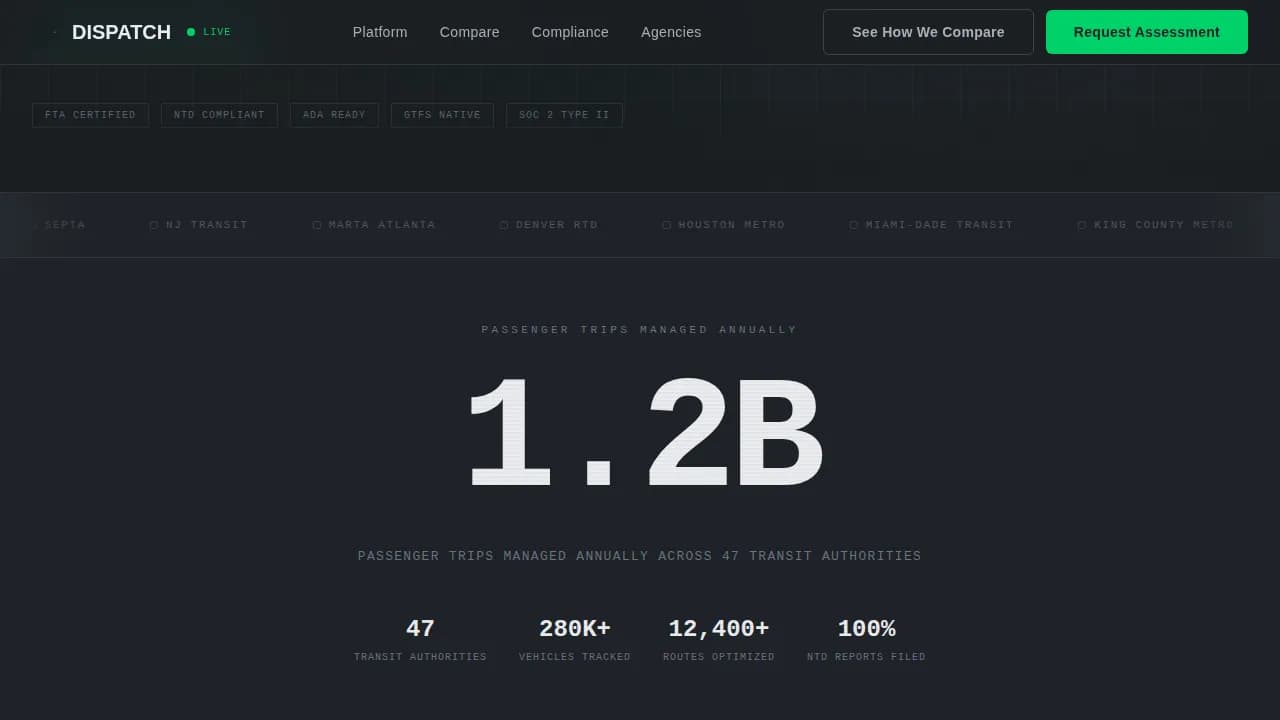
Task: Select the GTFS NATIVE badge
Action: pos(442,115)
